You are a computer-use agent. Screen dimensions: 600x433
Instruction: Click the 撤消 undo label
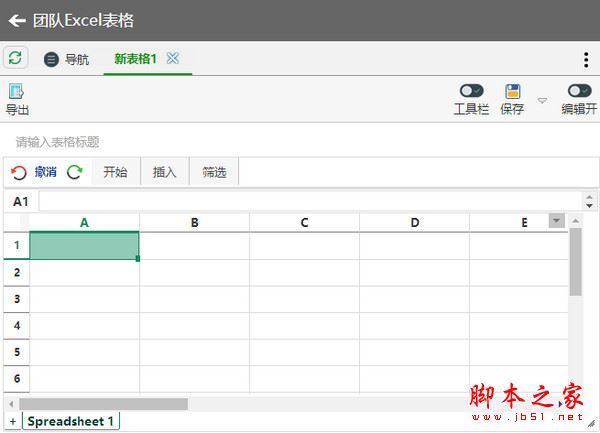coord(45,172)
